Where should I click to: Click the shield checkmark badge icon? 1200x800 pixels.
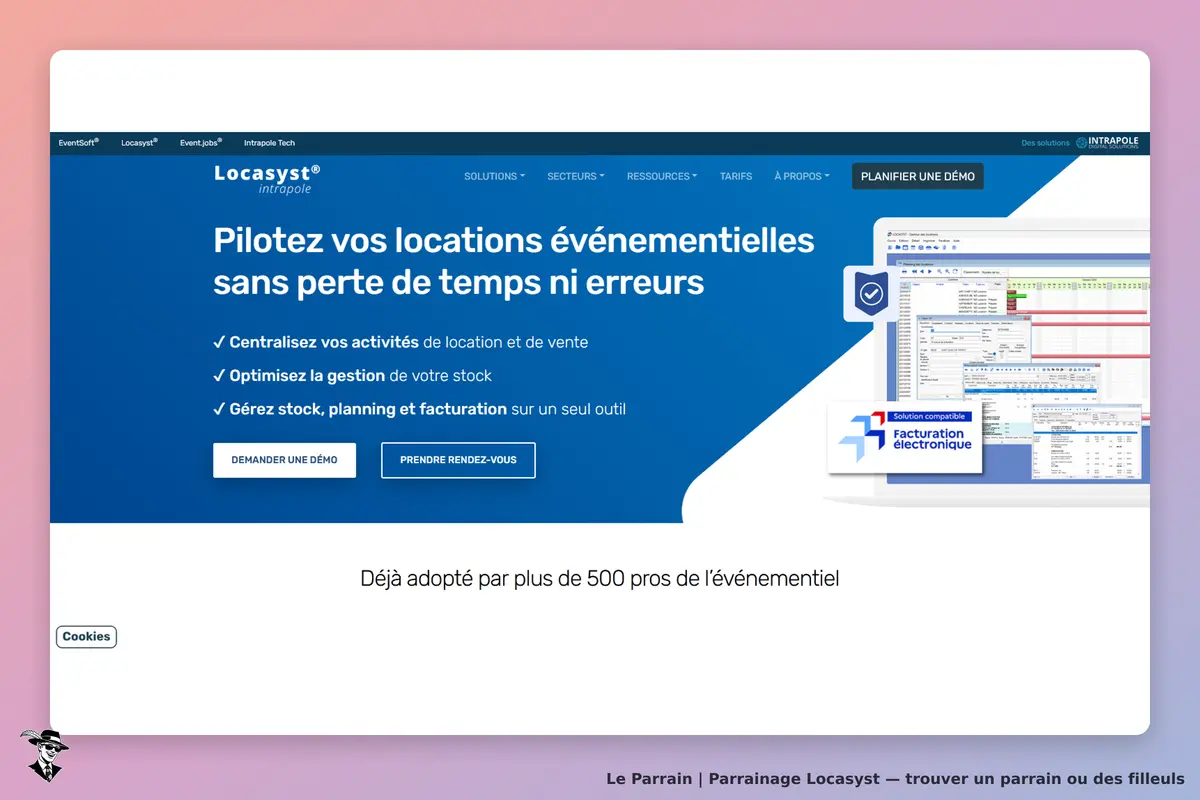click(x=871, y=293)
